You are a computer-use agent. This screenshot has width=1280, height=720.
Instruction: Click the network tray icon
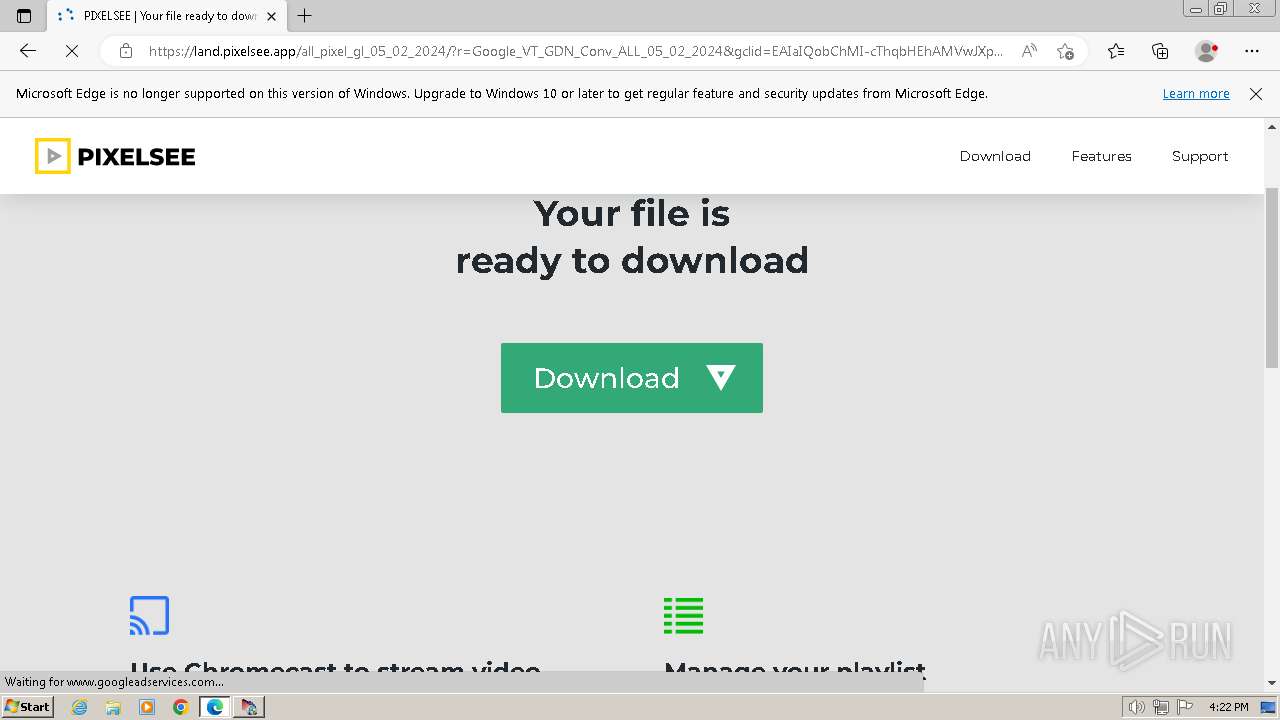(1160, 707)
